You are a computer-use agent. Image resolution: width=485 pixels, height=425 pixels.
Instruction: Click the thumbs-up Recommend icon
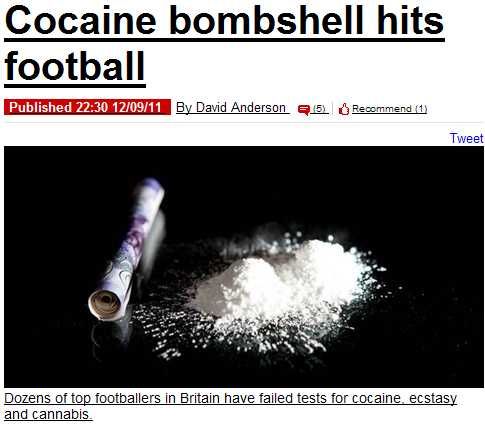point(344,109)
